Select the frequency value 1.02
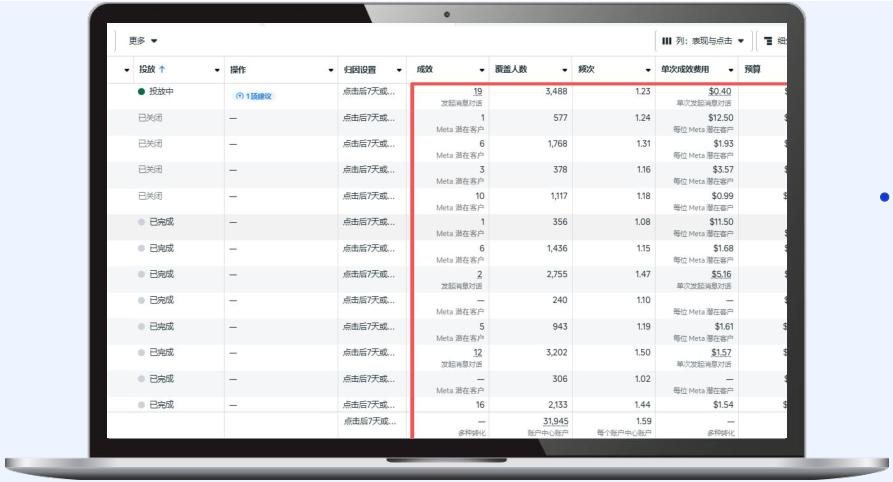Viewport: 893px width, 482px height. 642,379
